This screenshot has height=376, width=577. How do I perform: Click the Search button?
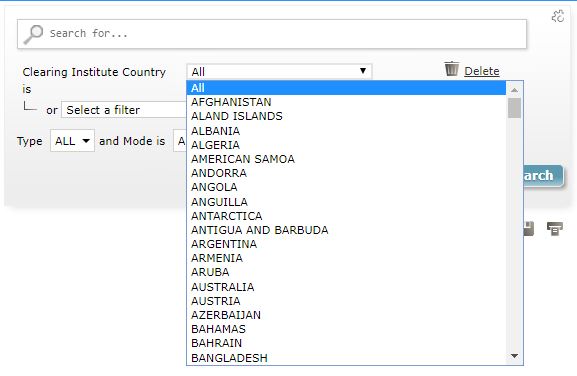(x=543, y=175)
